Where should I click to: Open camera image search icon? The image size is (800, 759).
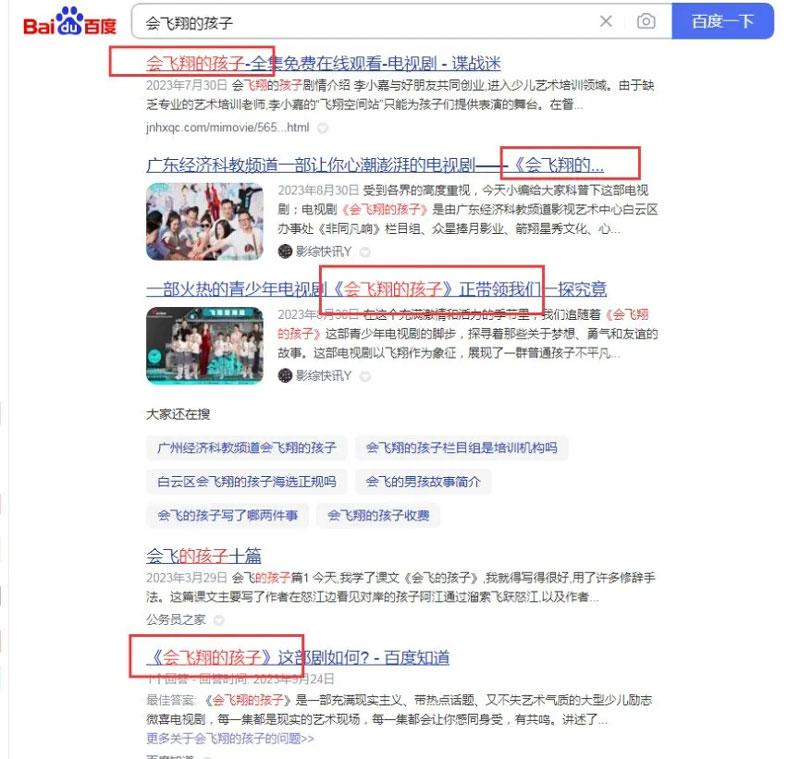click(x=646, y=21)
